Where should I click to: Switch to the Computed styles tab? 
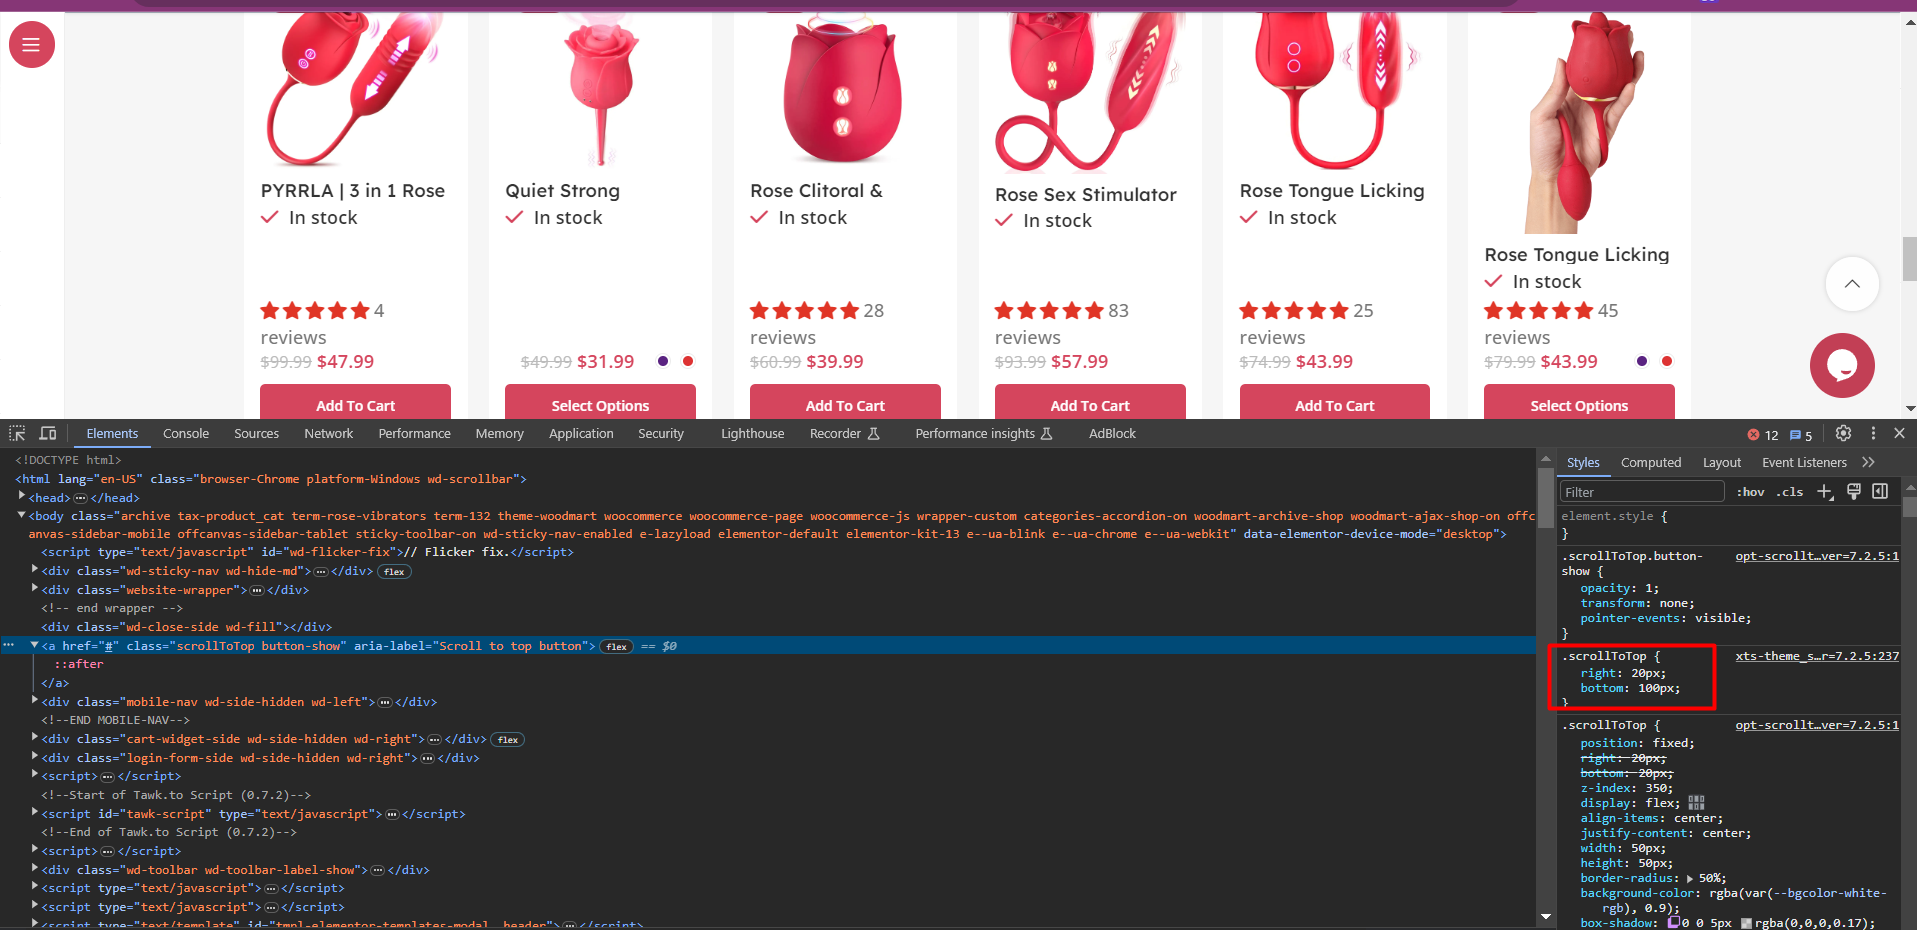pyautogui.click(x=1650, y=462)
